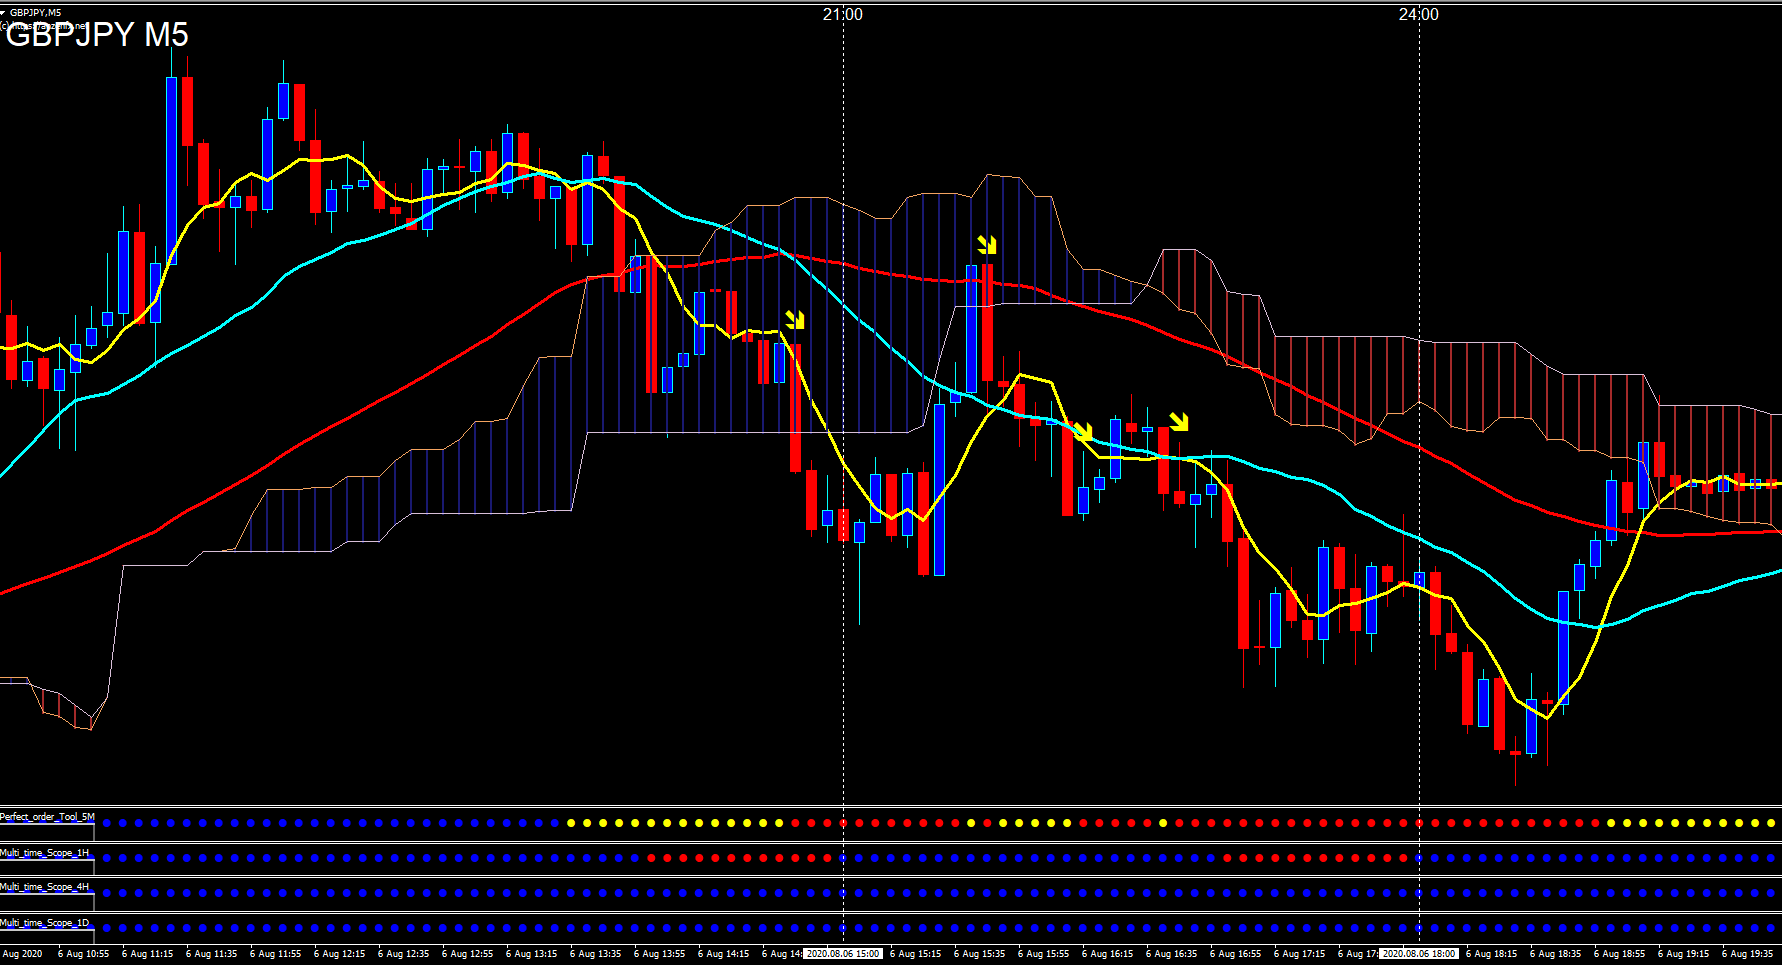Image resolution: width=1782 pixels, height=965 pixels.
Task: Click the 6 Aug 11:15 time axis label
Action: pos(148,954)
